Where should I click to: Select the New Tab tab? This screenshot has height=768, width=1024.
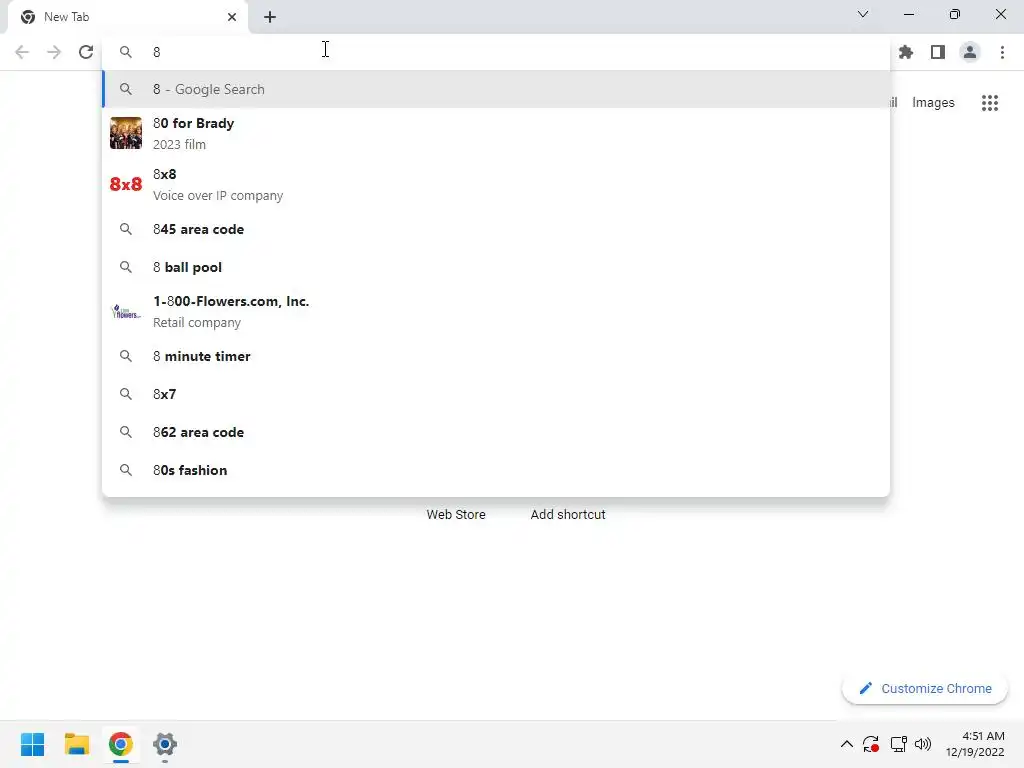[x=128, y=17]
